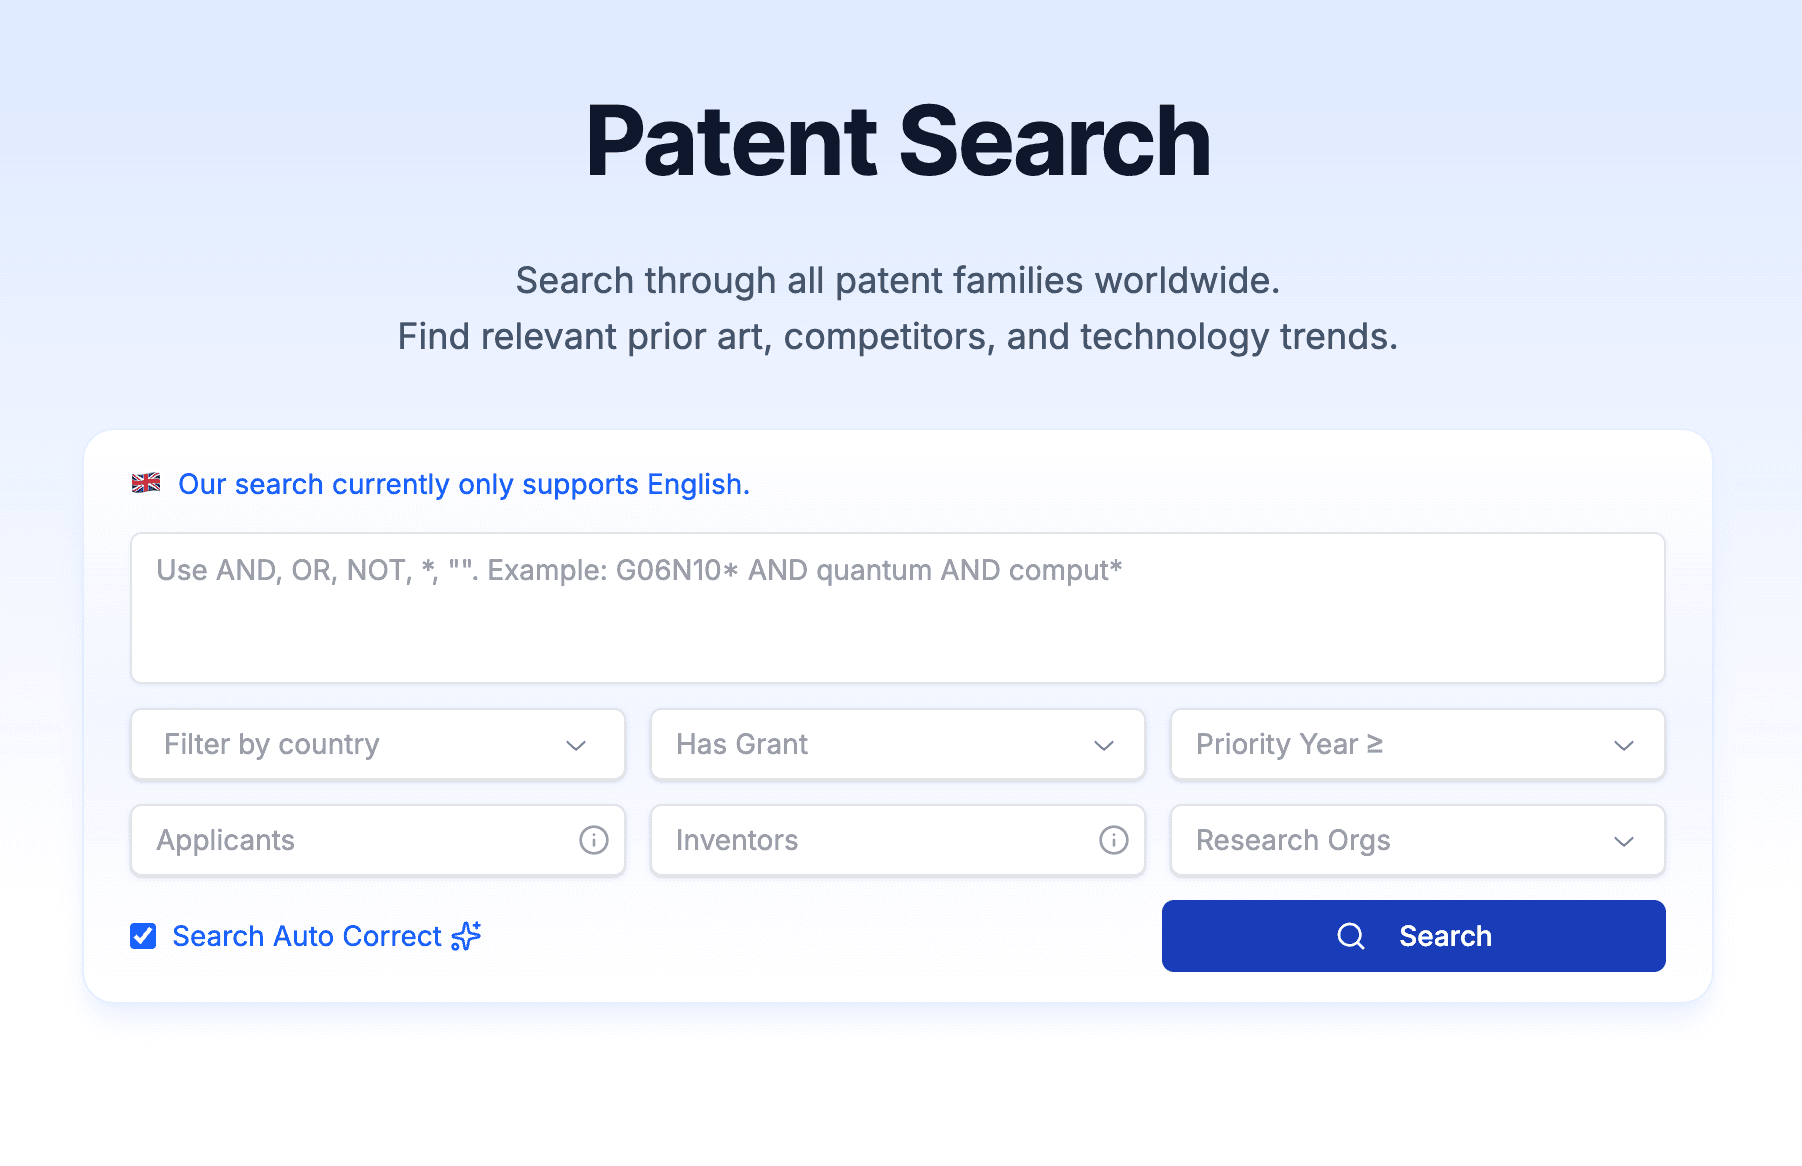1802x1166 pixels.
Task: Uncheck the Search Auto Correct checkbox
Action: (142, 936)
